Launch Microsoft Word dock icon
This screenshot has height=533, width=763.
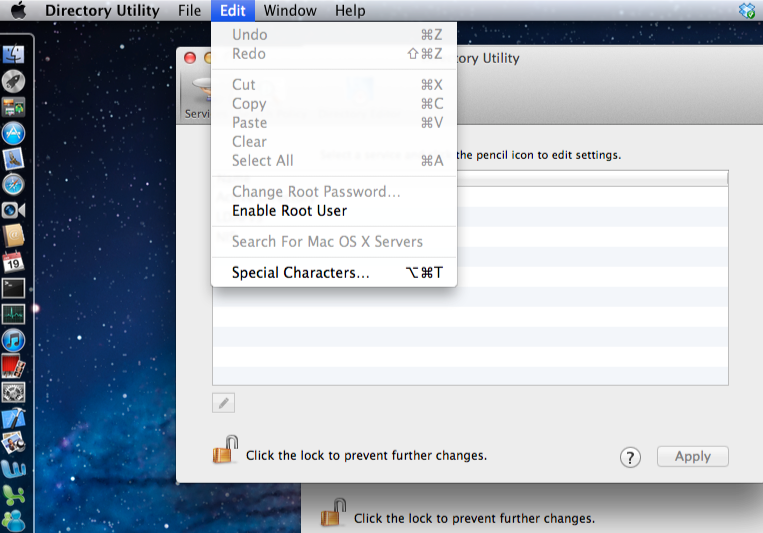pos(14,469)
